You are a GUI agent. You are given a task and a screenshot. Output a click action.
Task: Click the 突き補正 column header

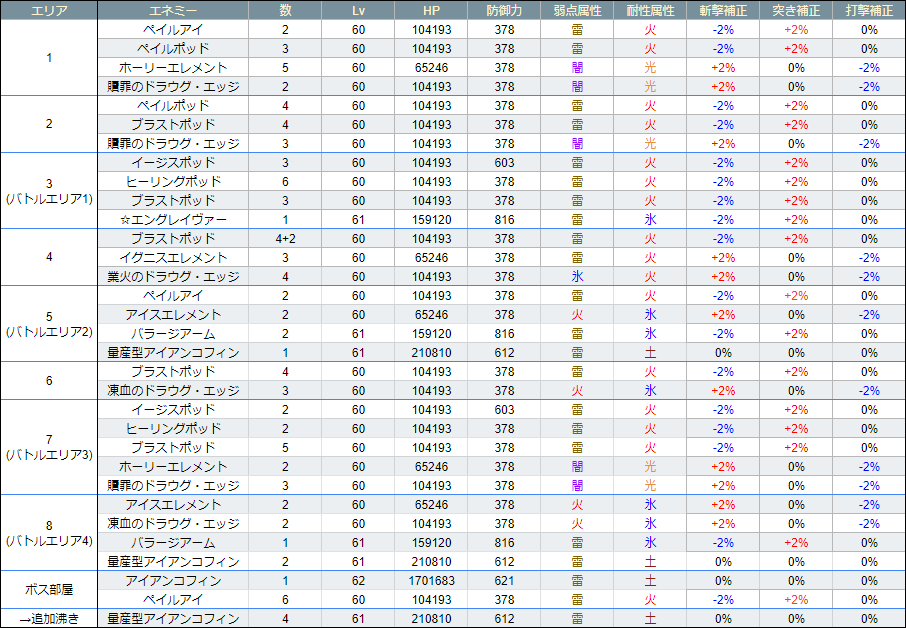tap(796, 10)
